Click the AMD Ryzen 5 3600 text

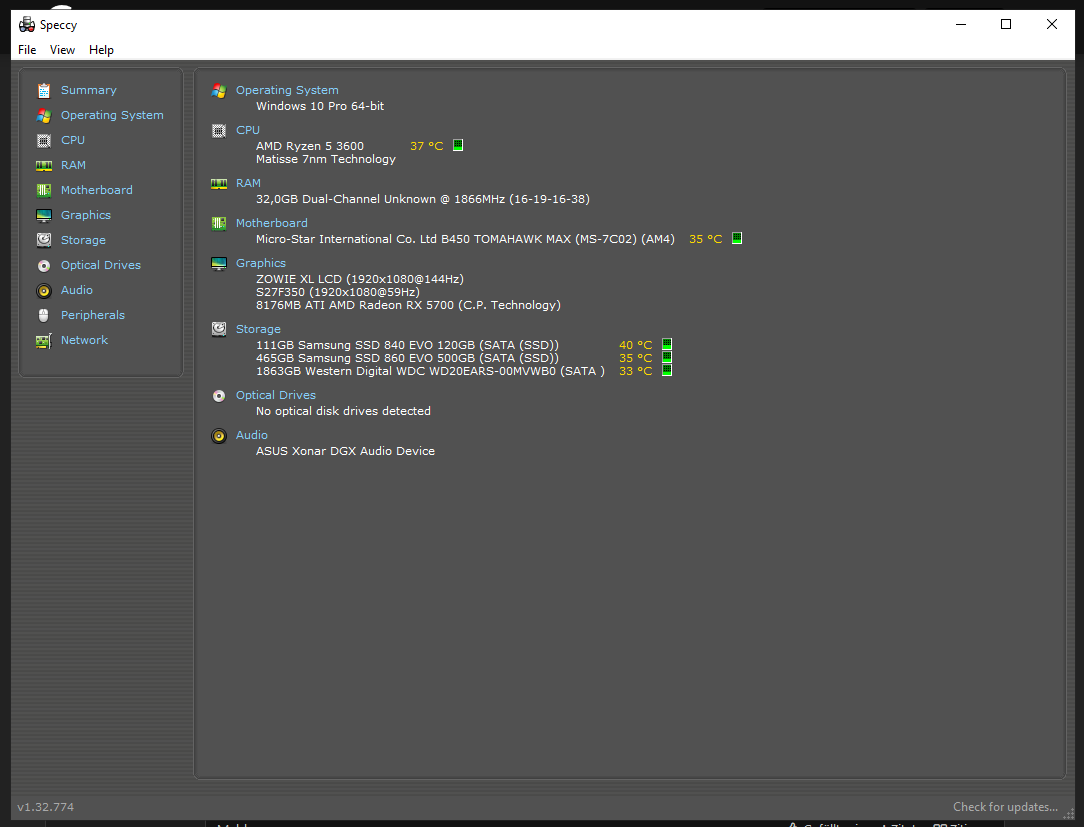(x=310, y=146)
